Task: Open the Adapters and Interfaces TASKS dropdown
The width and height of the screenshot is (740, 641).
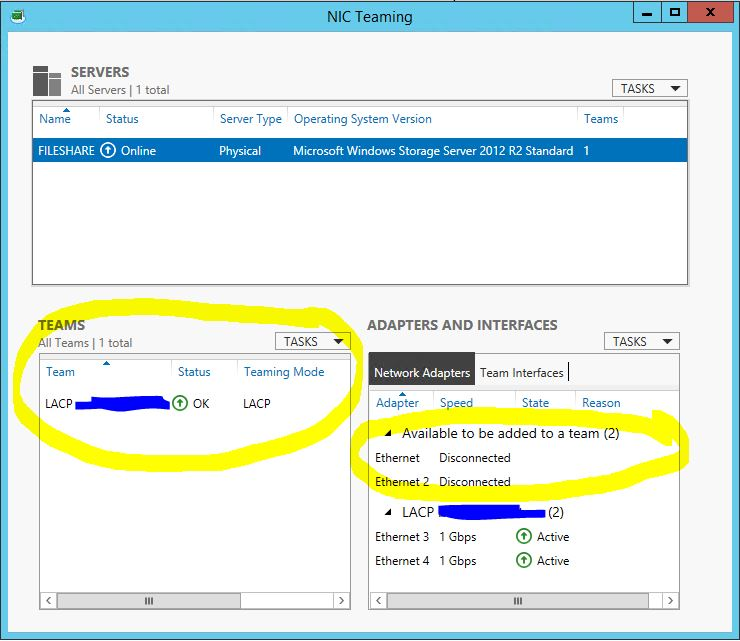Action: point(641,341)
